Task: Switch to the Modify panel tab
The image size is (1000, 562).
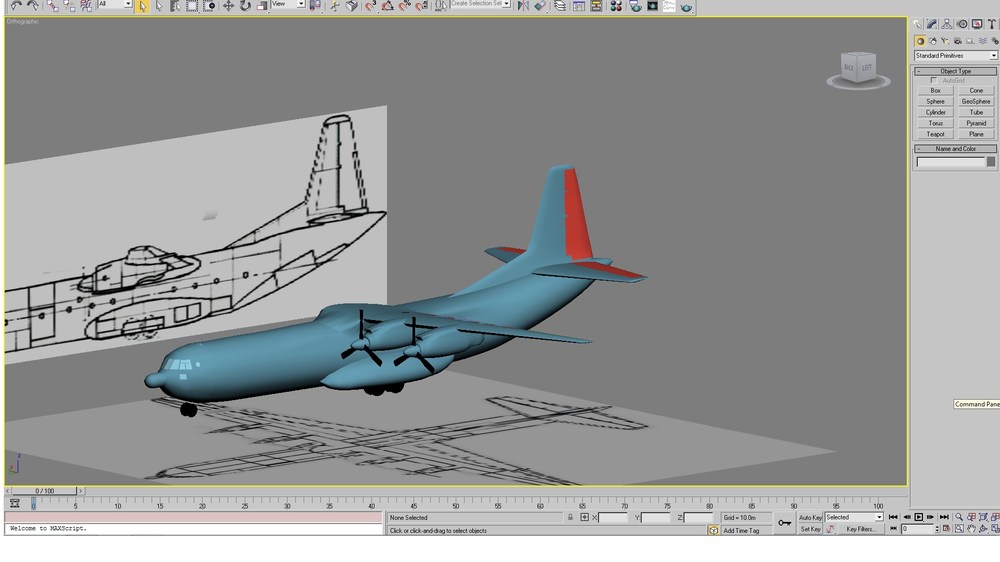Action: (x=932, y=24)
